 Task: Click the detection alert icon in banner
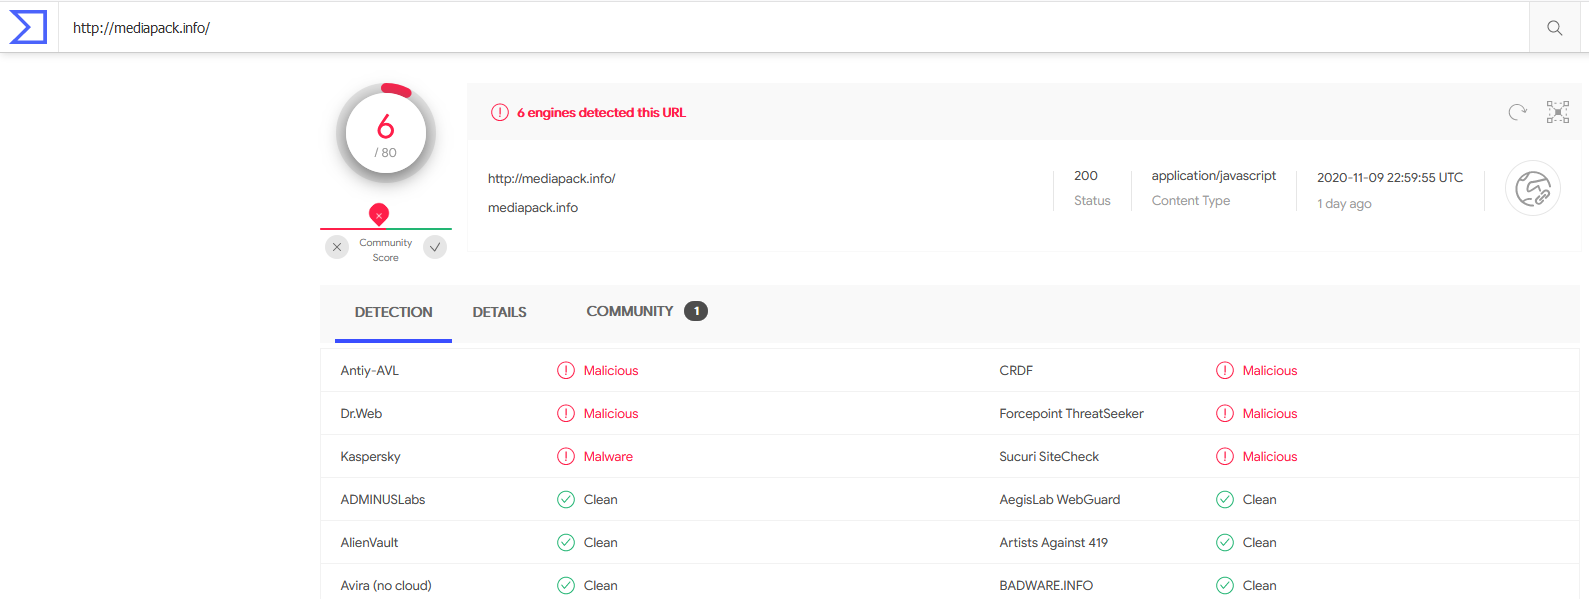tap(500, 112)
